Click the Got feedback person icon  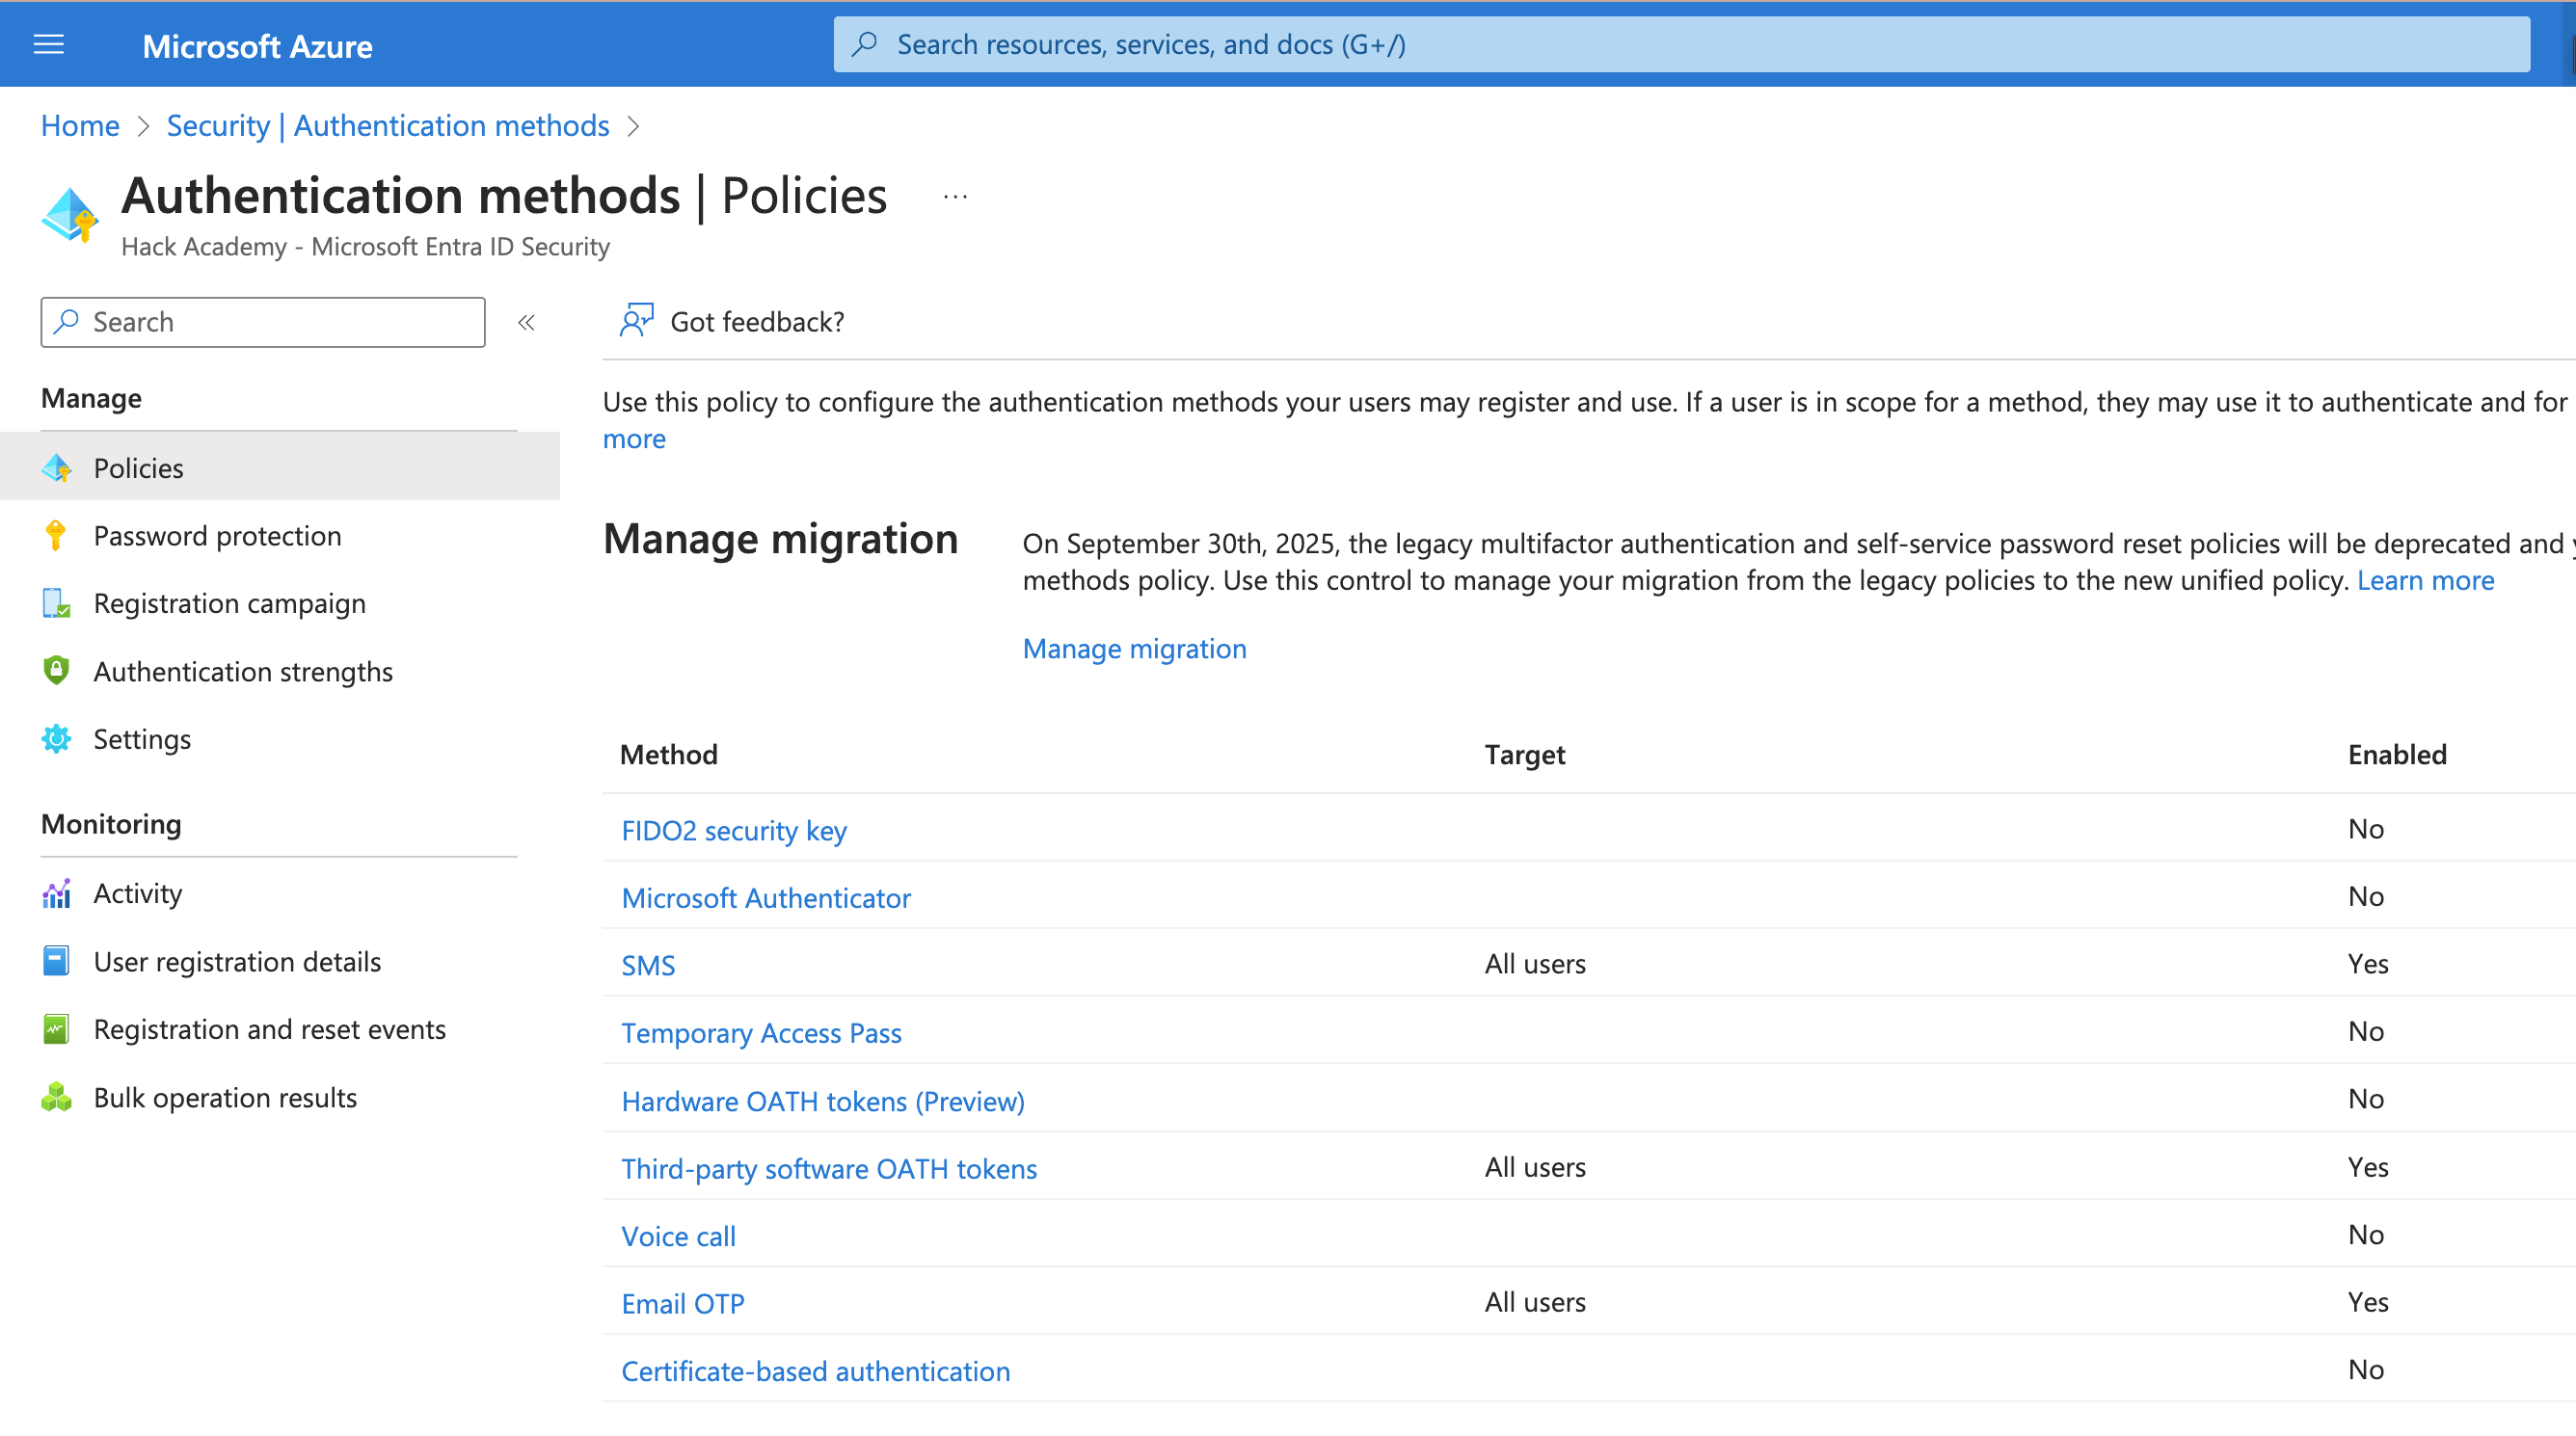tap(636, 321)
